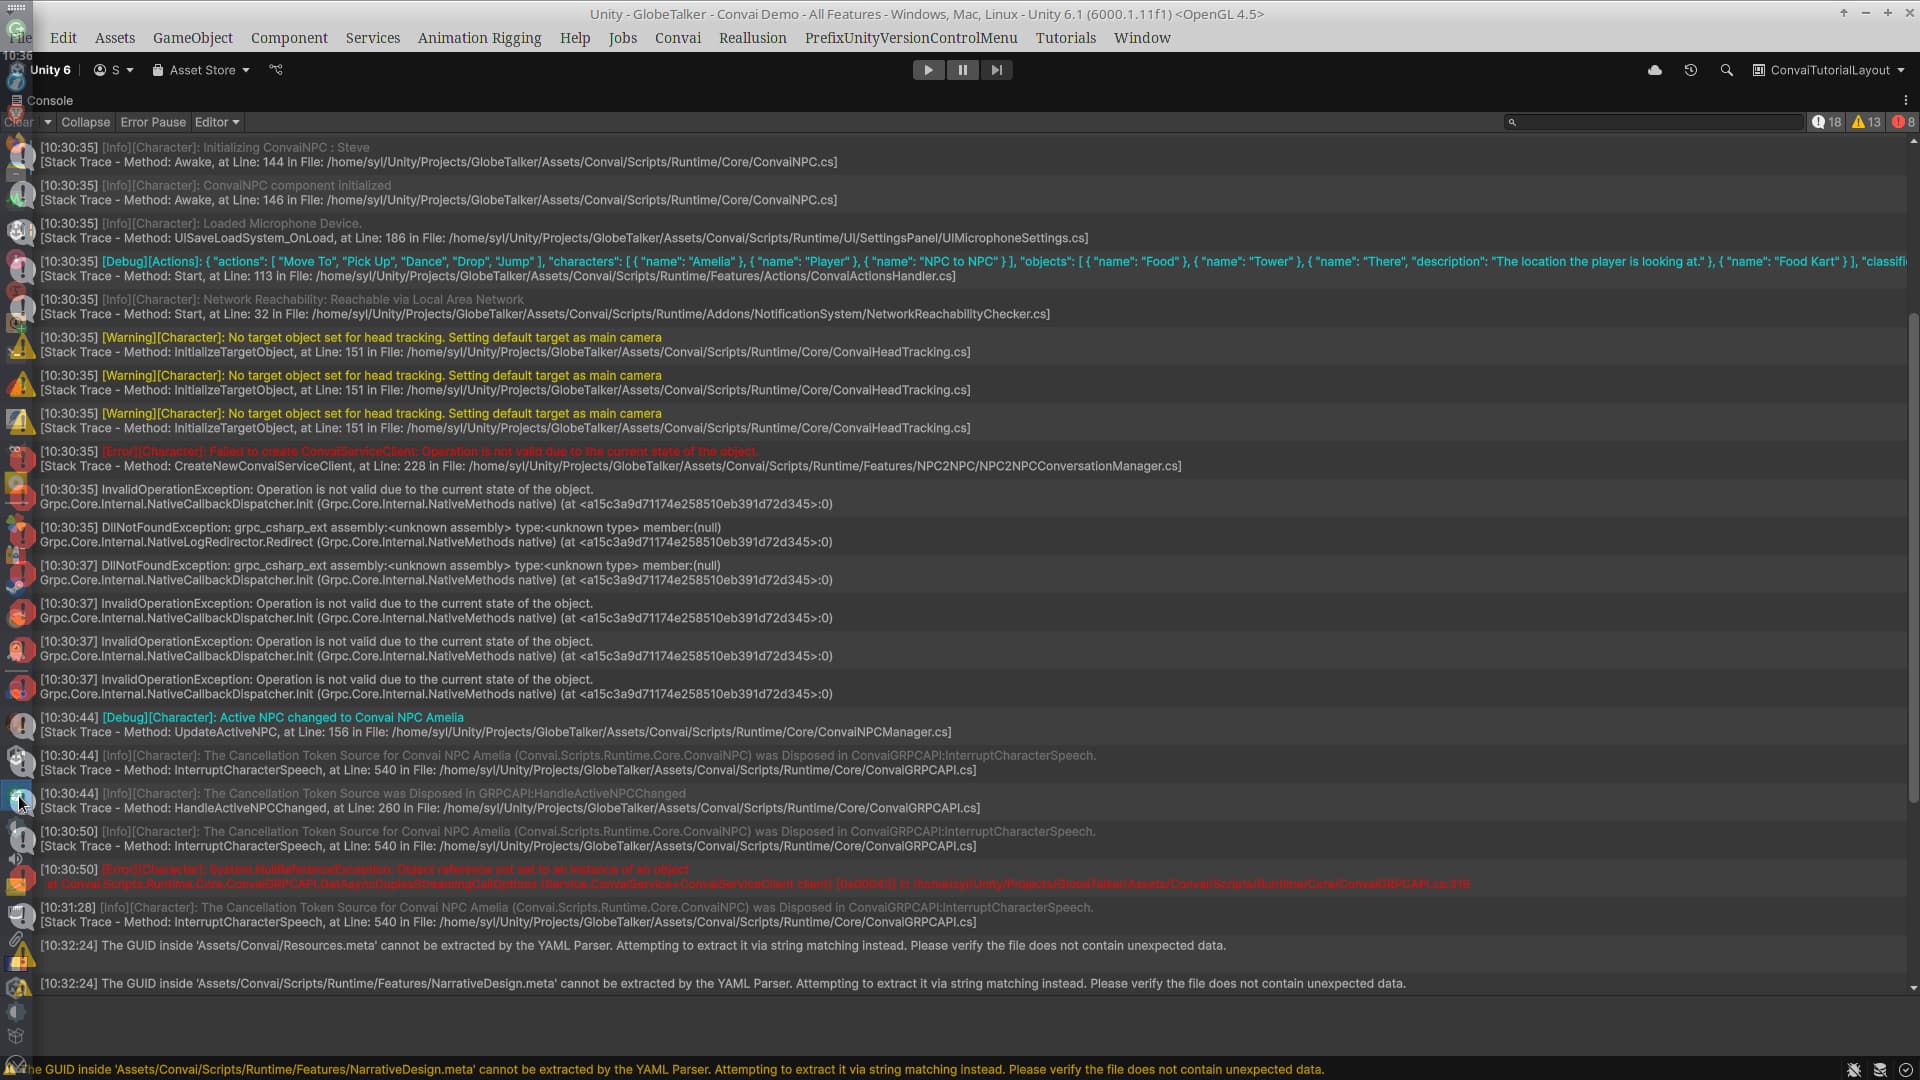Click the Asset Store bag icon
Image resolution: width=1920 pixels, height=1080 pixels.
[158, 70]
